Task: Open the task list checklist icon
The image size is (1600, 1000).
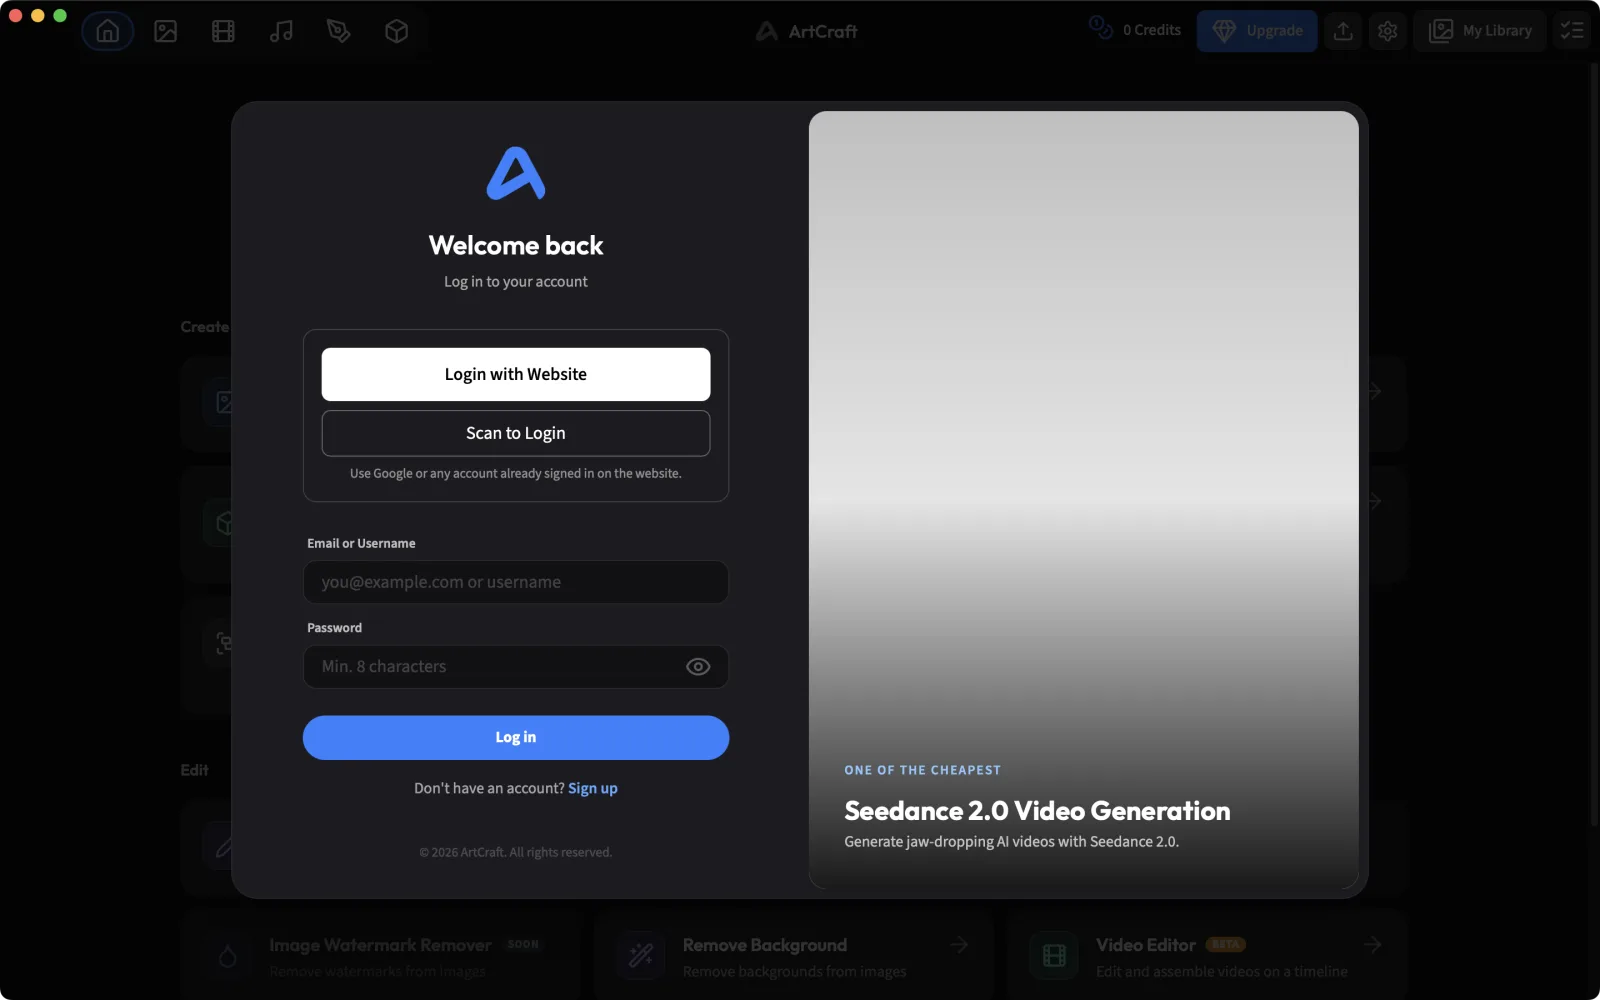Action: [x=1572, y=31]
